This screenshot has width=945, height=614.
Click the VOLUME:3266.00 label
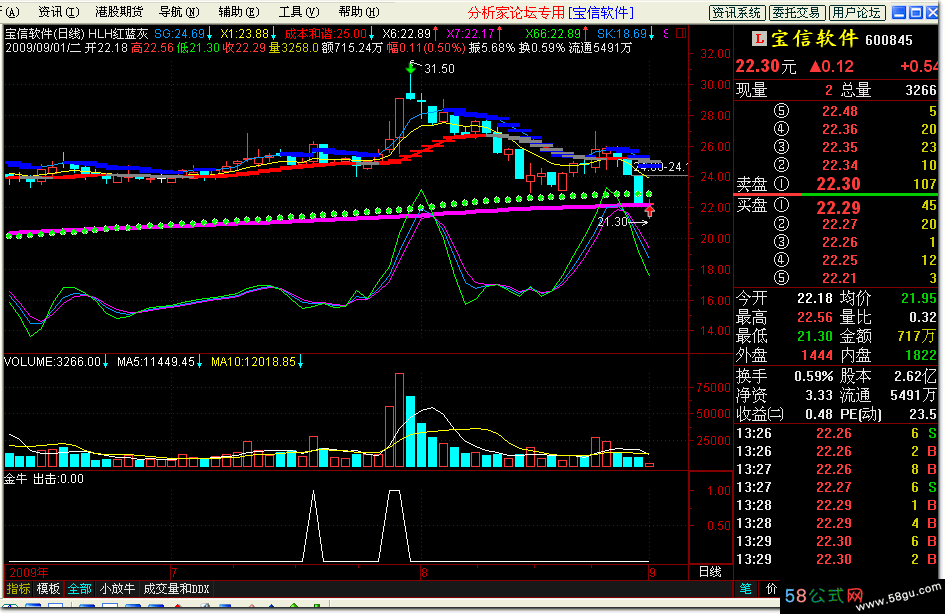click(52, 362)
